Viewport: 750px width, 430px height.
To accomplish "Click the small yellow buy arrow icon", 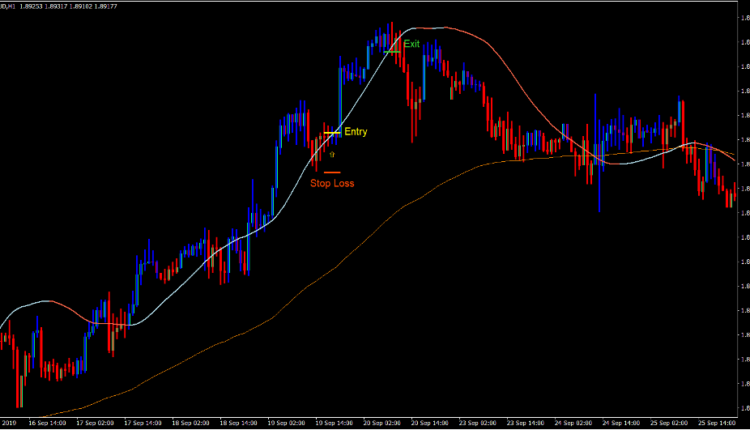I will pos(331,155).
